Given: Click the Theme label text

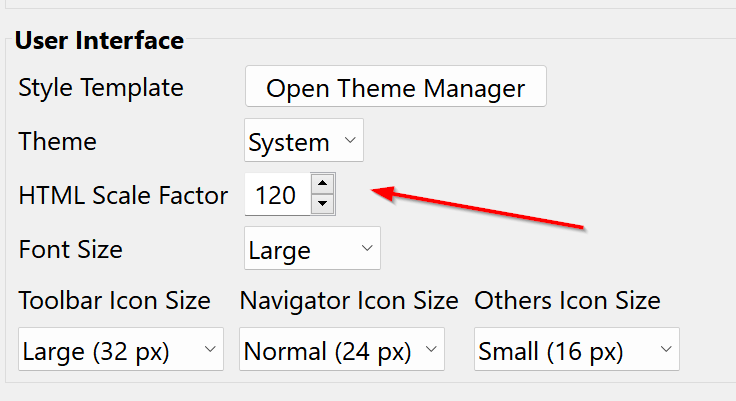Looking at the screenshot, I should (57, 141).
